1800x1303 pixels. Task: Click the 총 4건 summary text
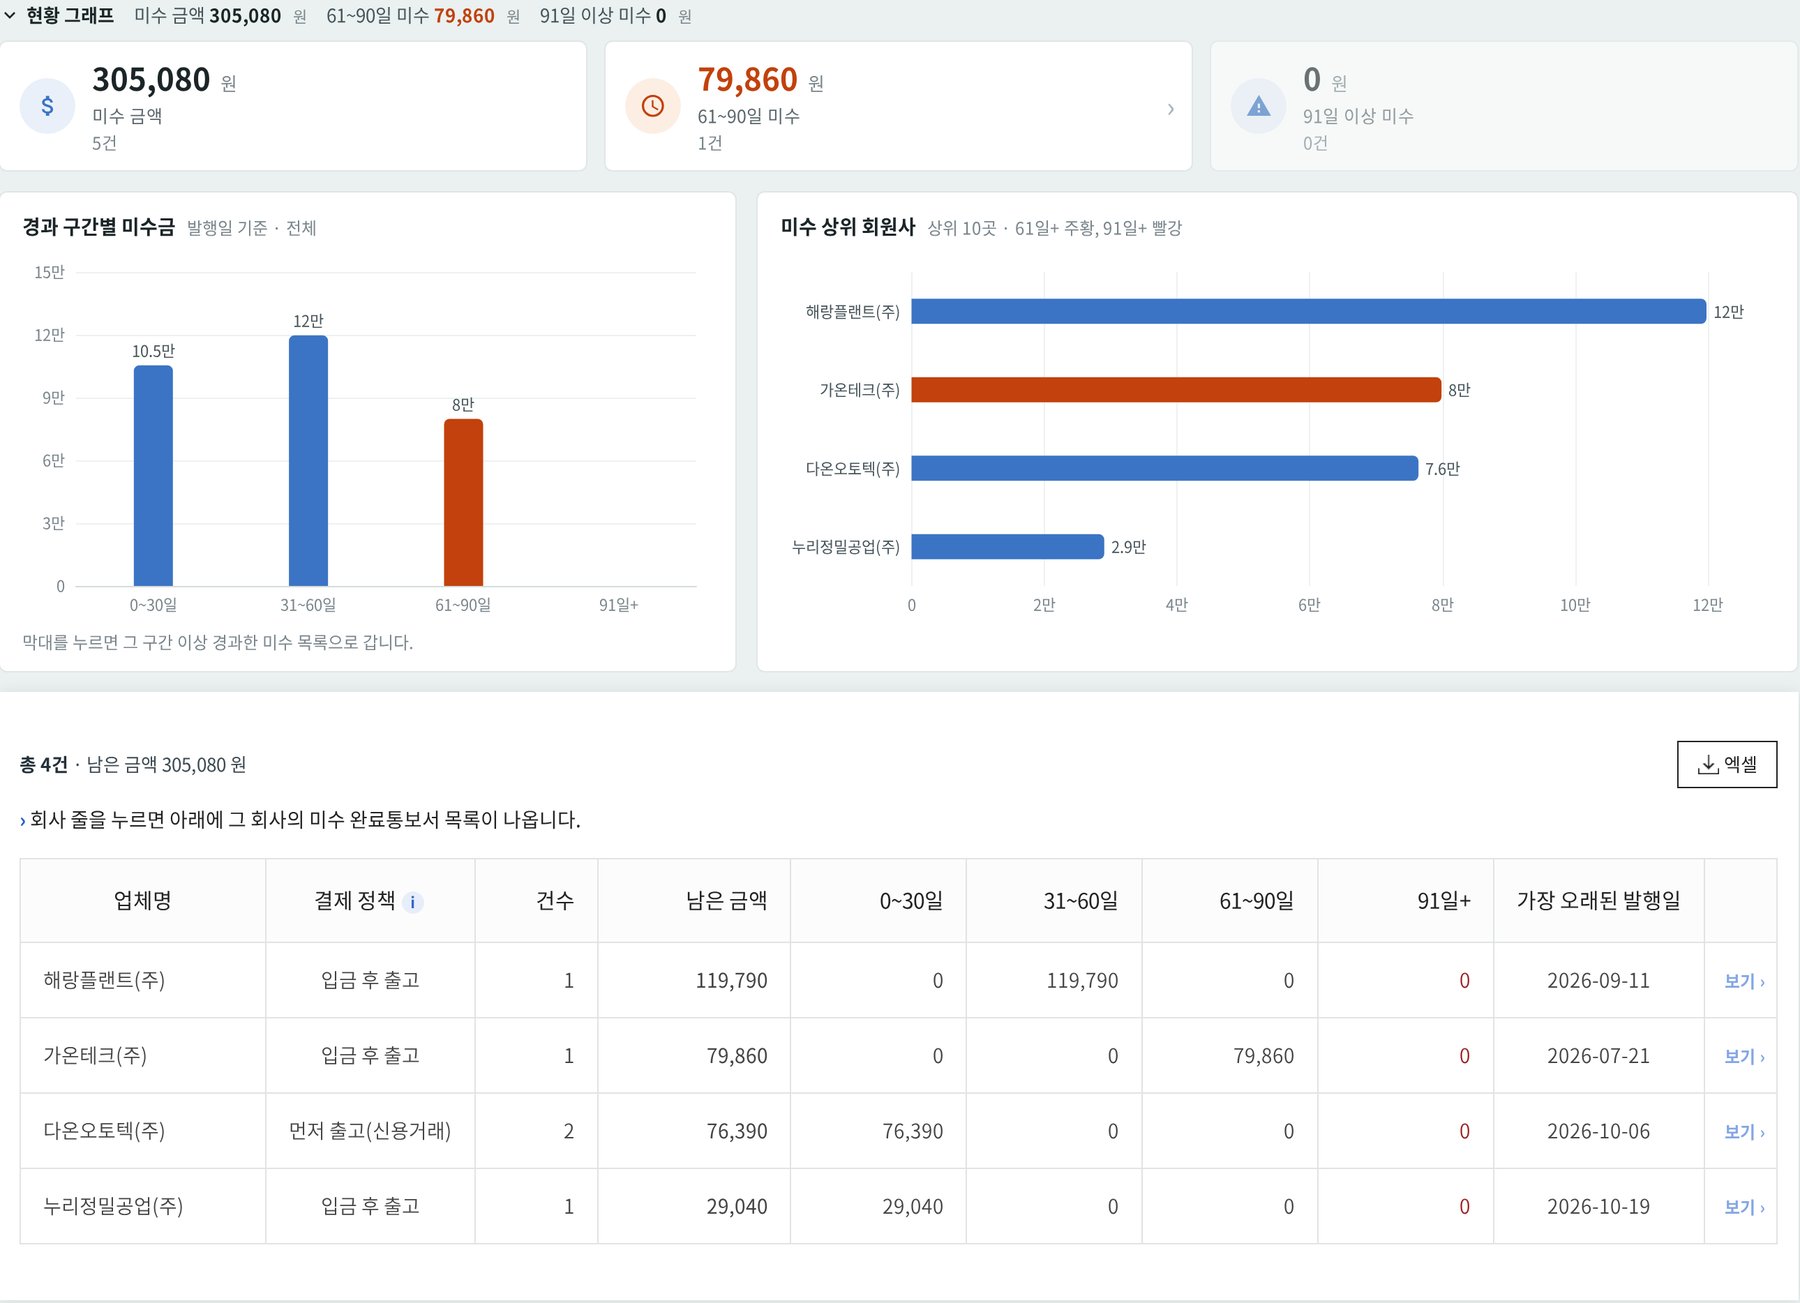point(43,765)
